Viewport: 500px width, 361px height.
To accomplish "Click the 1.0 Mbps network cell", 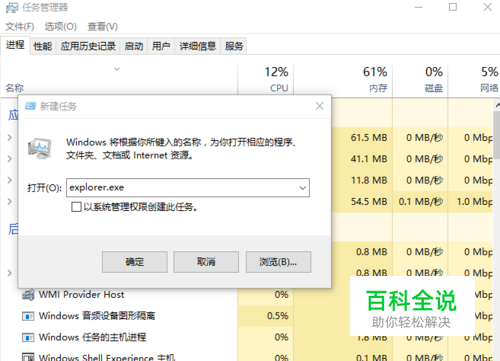I will pyautogui.click(x=471, y=201).
